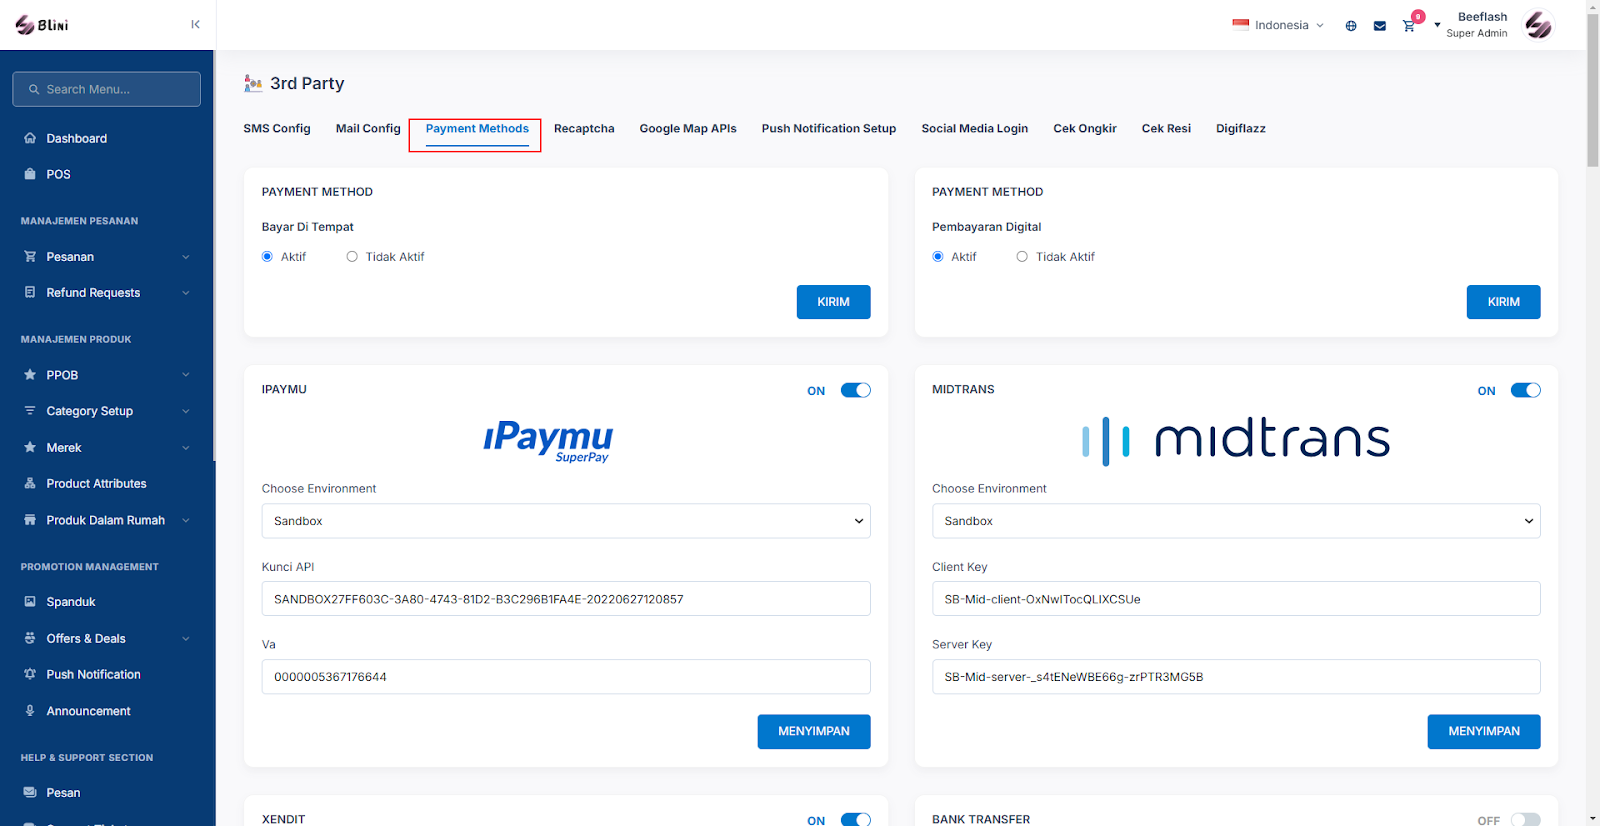This screenshot has height=826, width=1600.
Task: Click MENYIMPAN in the iPaymu card
Action: click(814, 732)
